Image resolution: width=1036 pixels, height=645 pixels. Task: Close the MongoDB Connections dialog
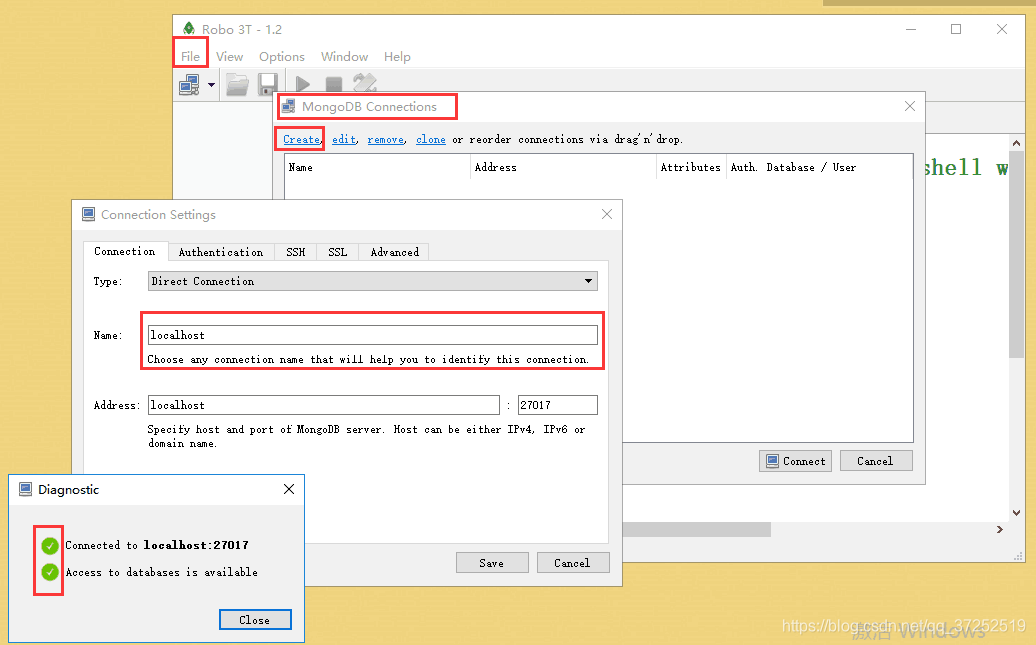(910, 106)
